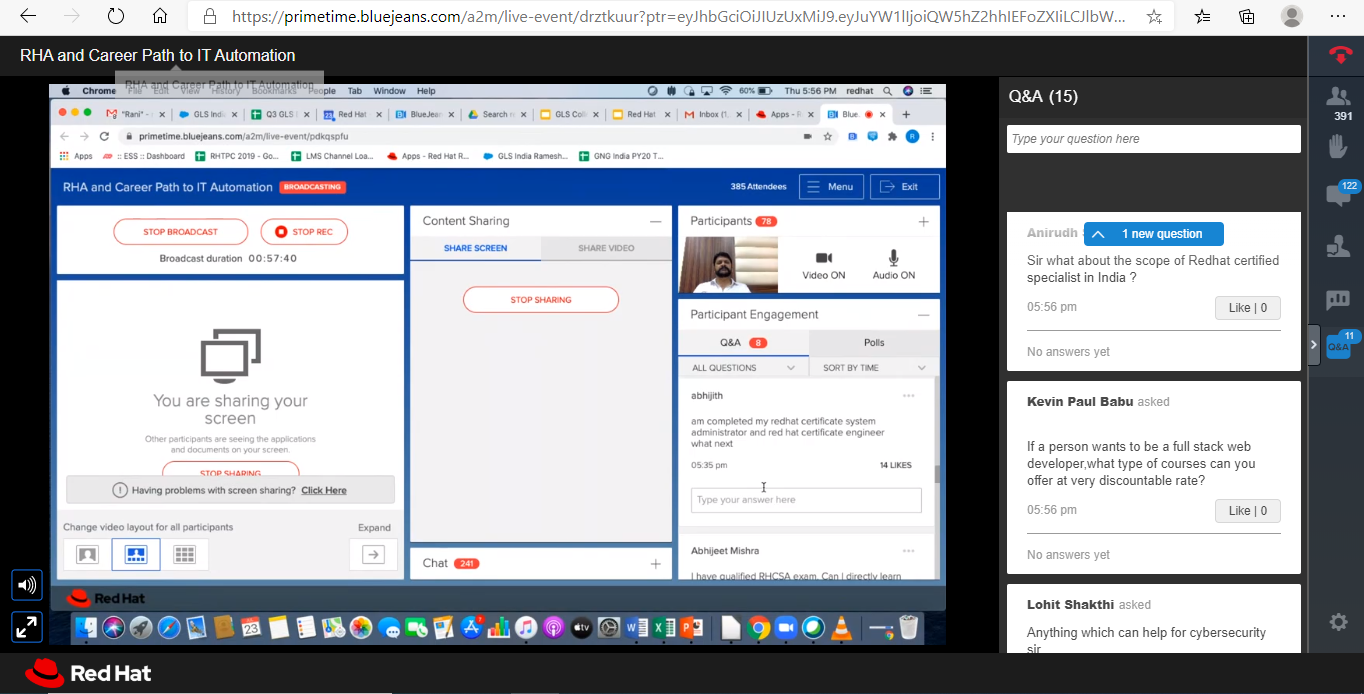Add this page to favorites with star

tap(1154, 17)
